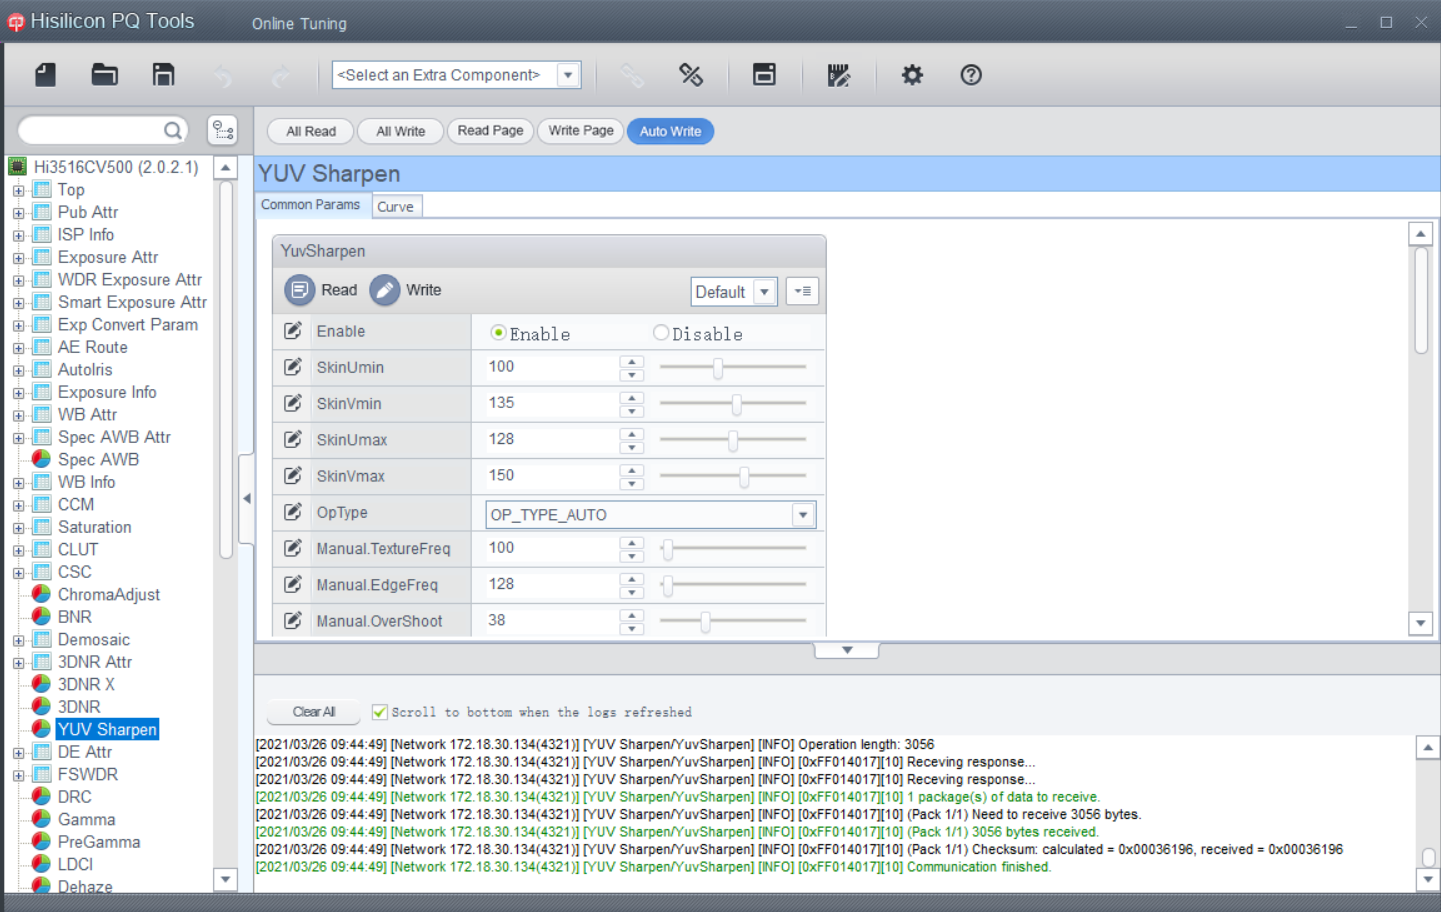Click the parameter pane scroll down arrow

point(1420,623)
